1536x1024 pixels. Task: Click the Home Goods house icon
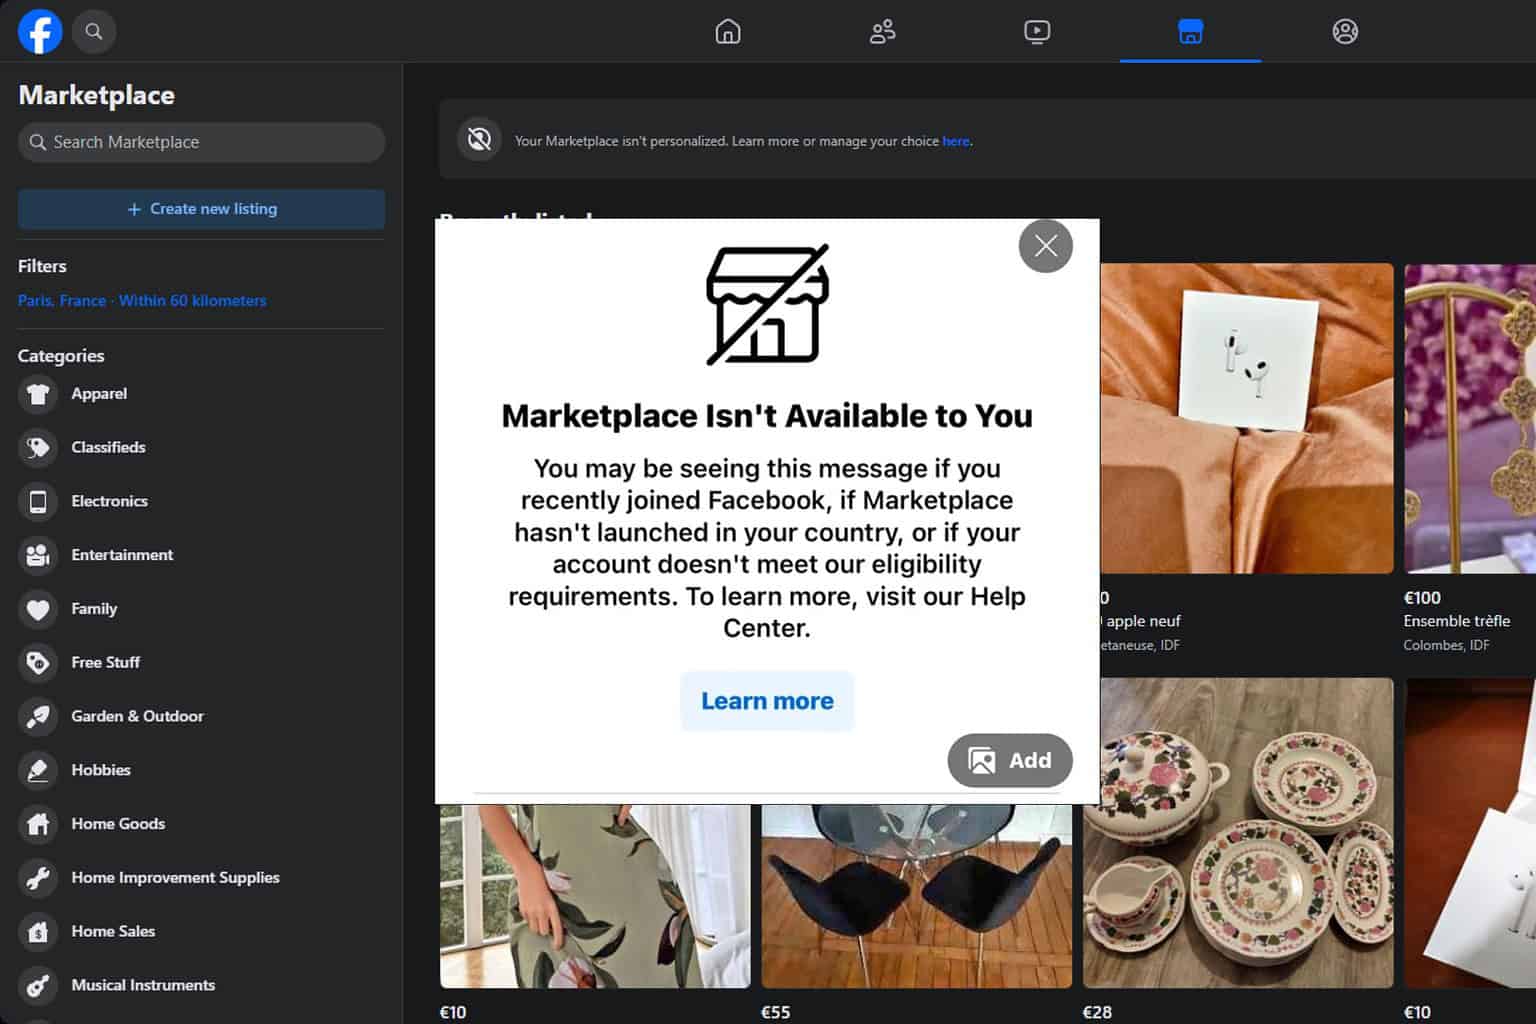tap(38, 824)
